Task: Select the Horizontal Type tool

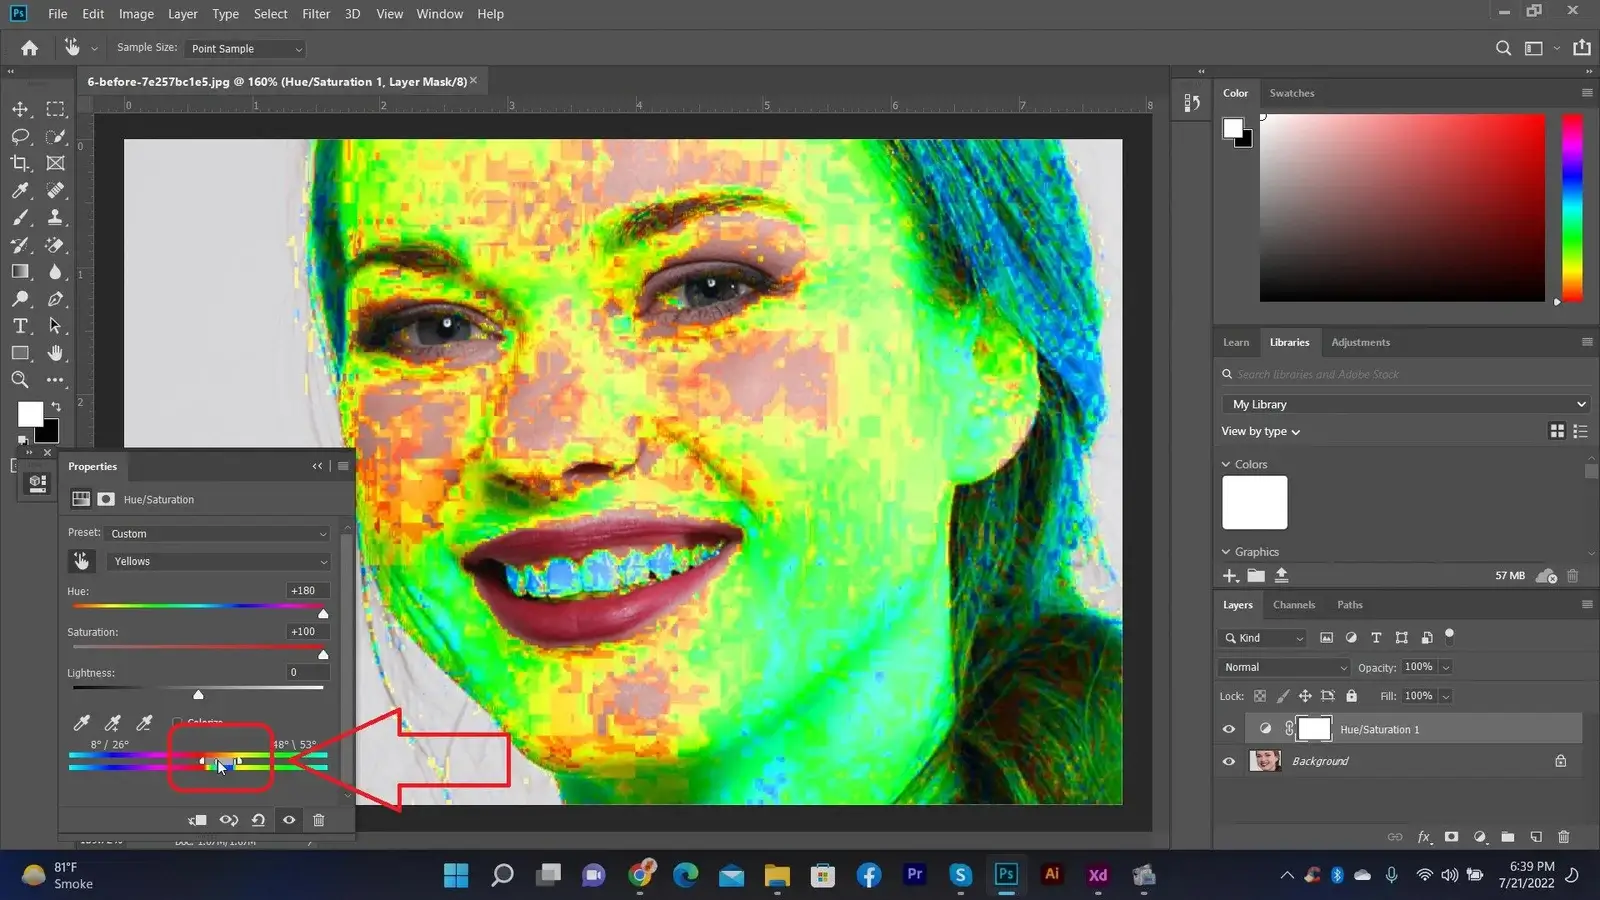Action: point(20,326)
